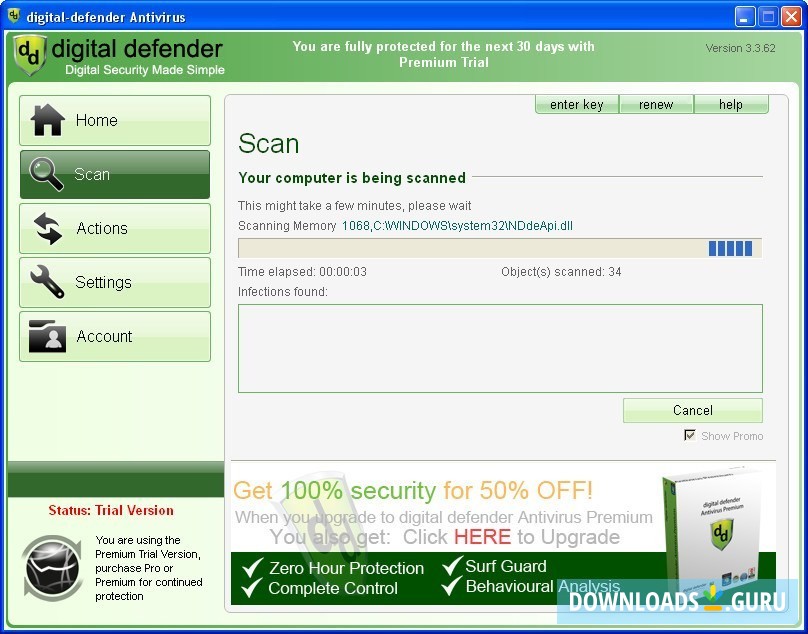Cancel the running scan
Screen dimensions: 808x634
pos(693,410)
